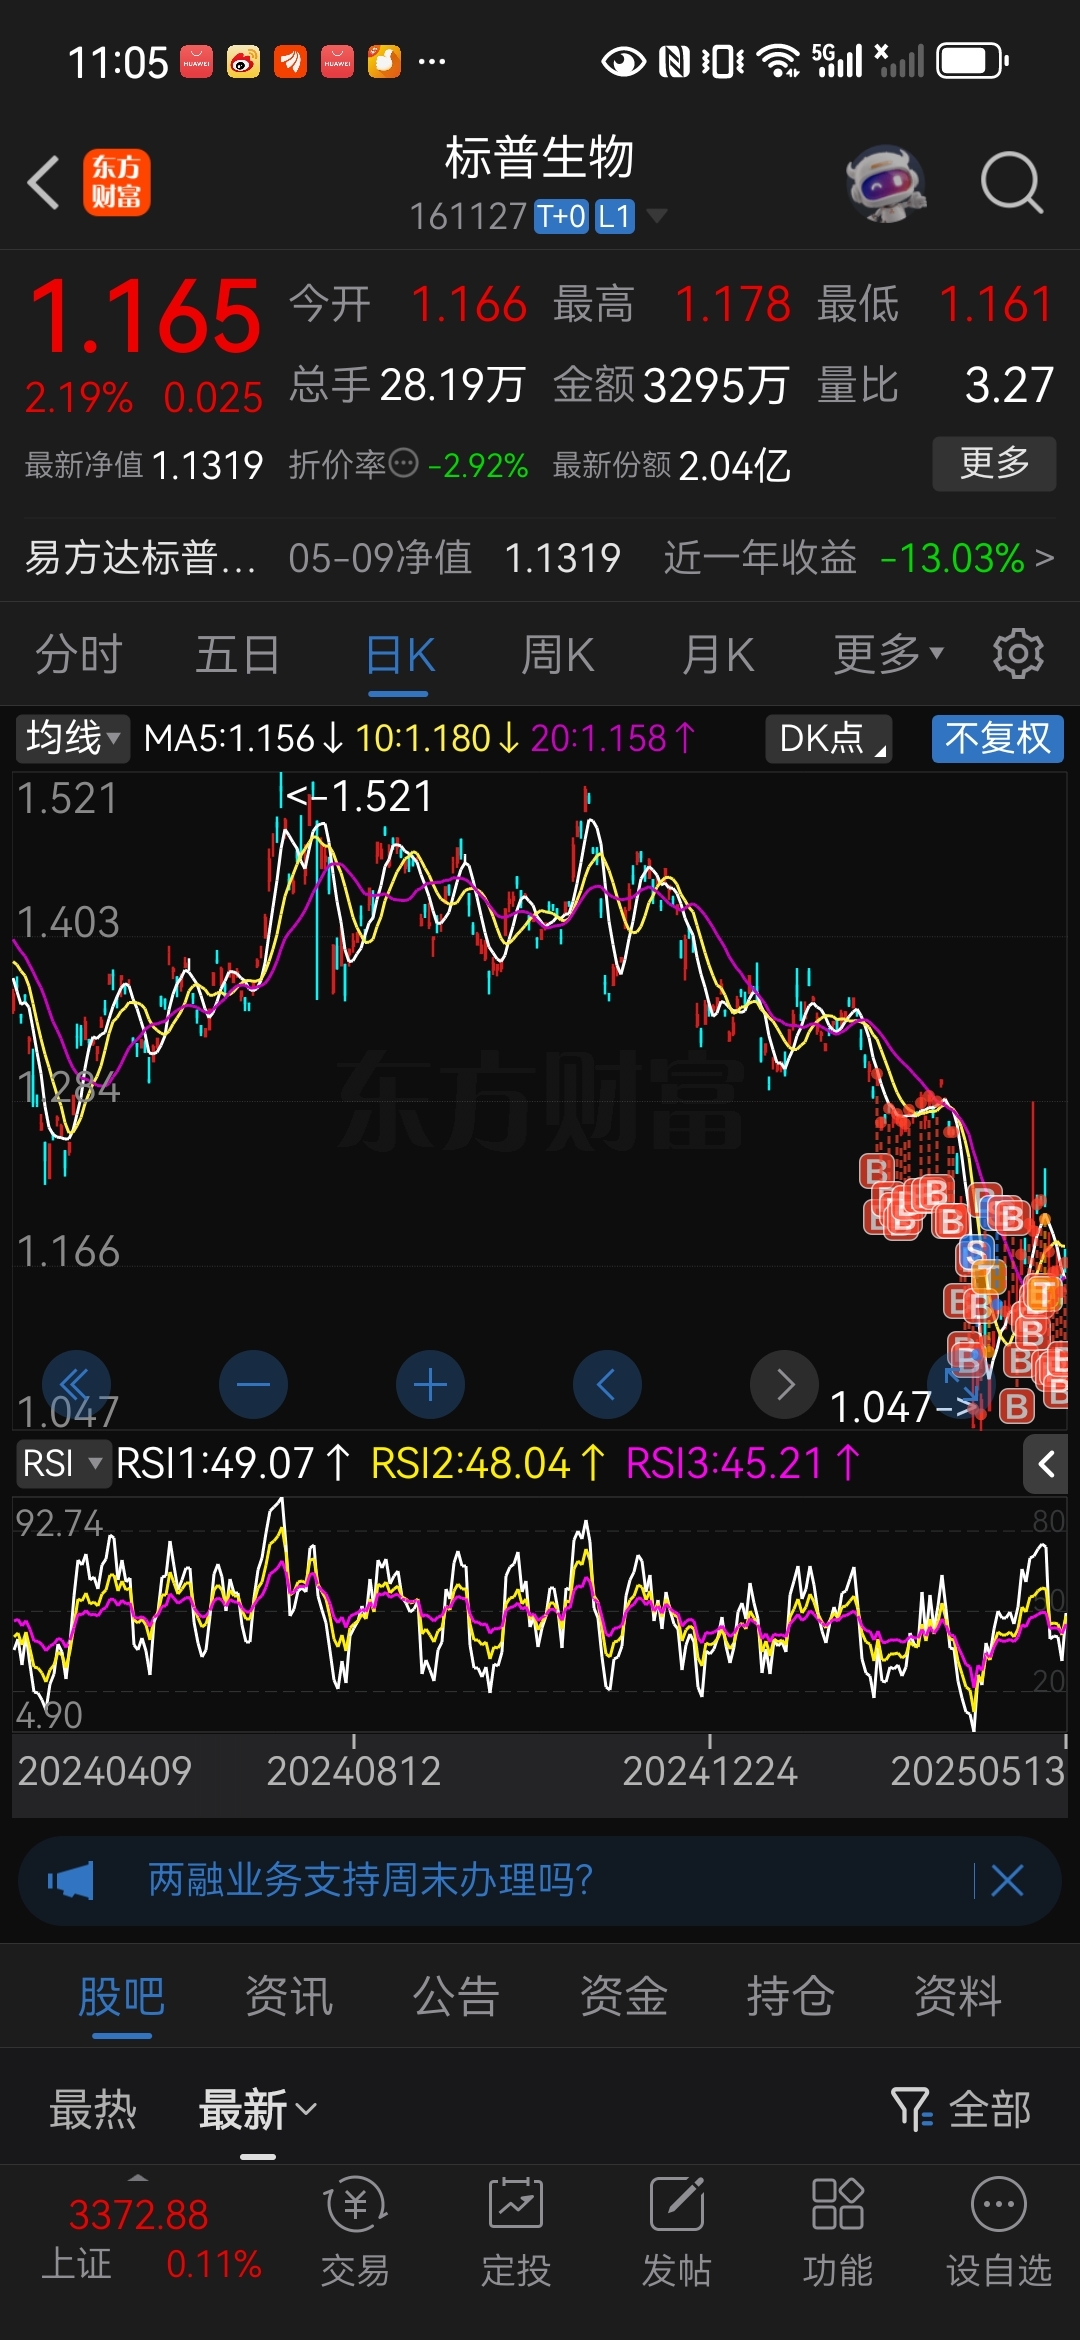
Task: Select the 股吧 tab
Action: pyautogui.click(x=122, y=1997)
